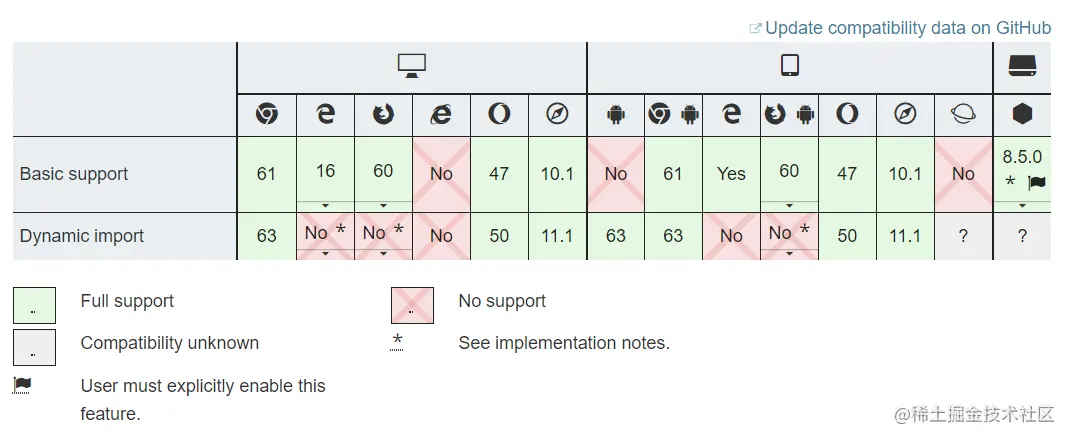The width and height of the screenshot is (1070, 440).
Task: Click the desktop Edge browser icon
Action: [325, 114]
